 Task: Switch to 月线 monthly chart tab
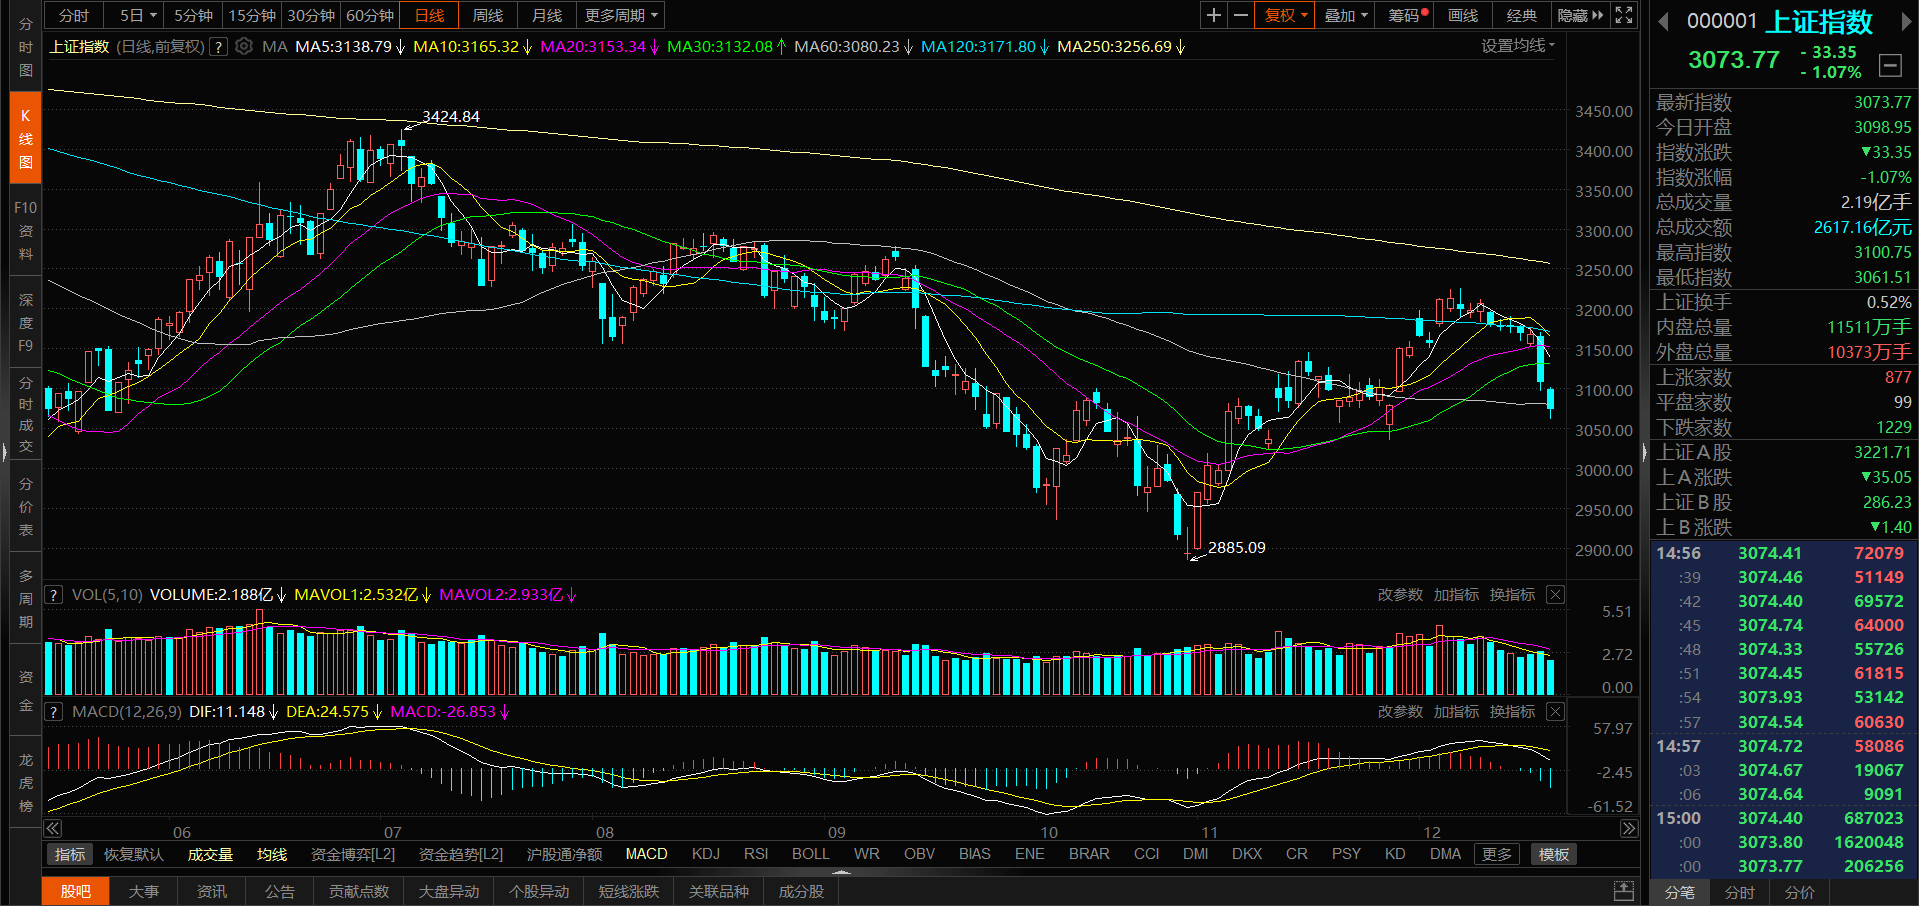547,15
